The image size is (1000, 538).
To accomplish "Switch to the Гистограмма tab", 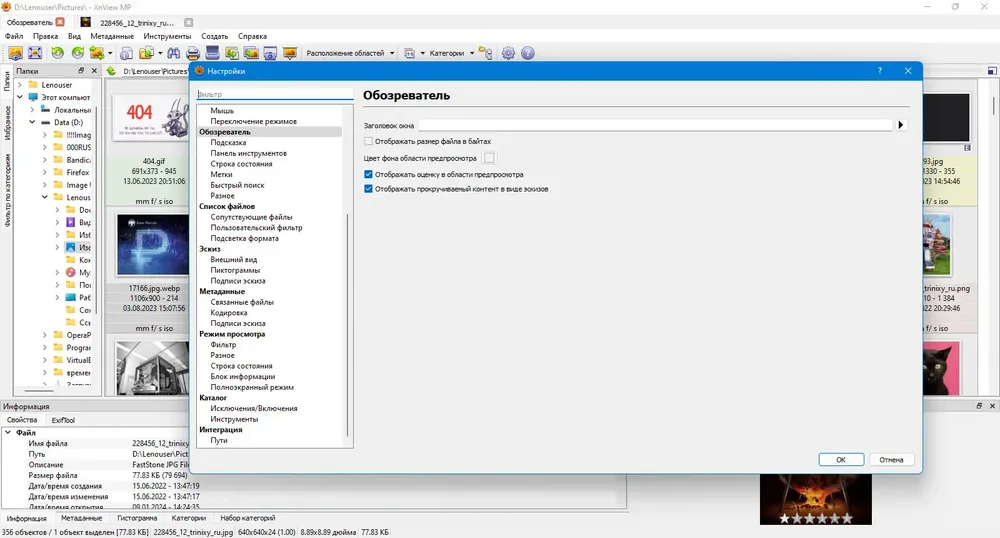I will (137, 518).
